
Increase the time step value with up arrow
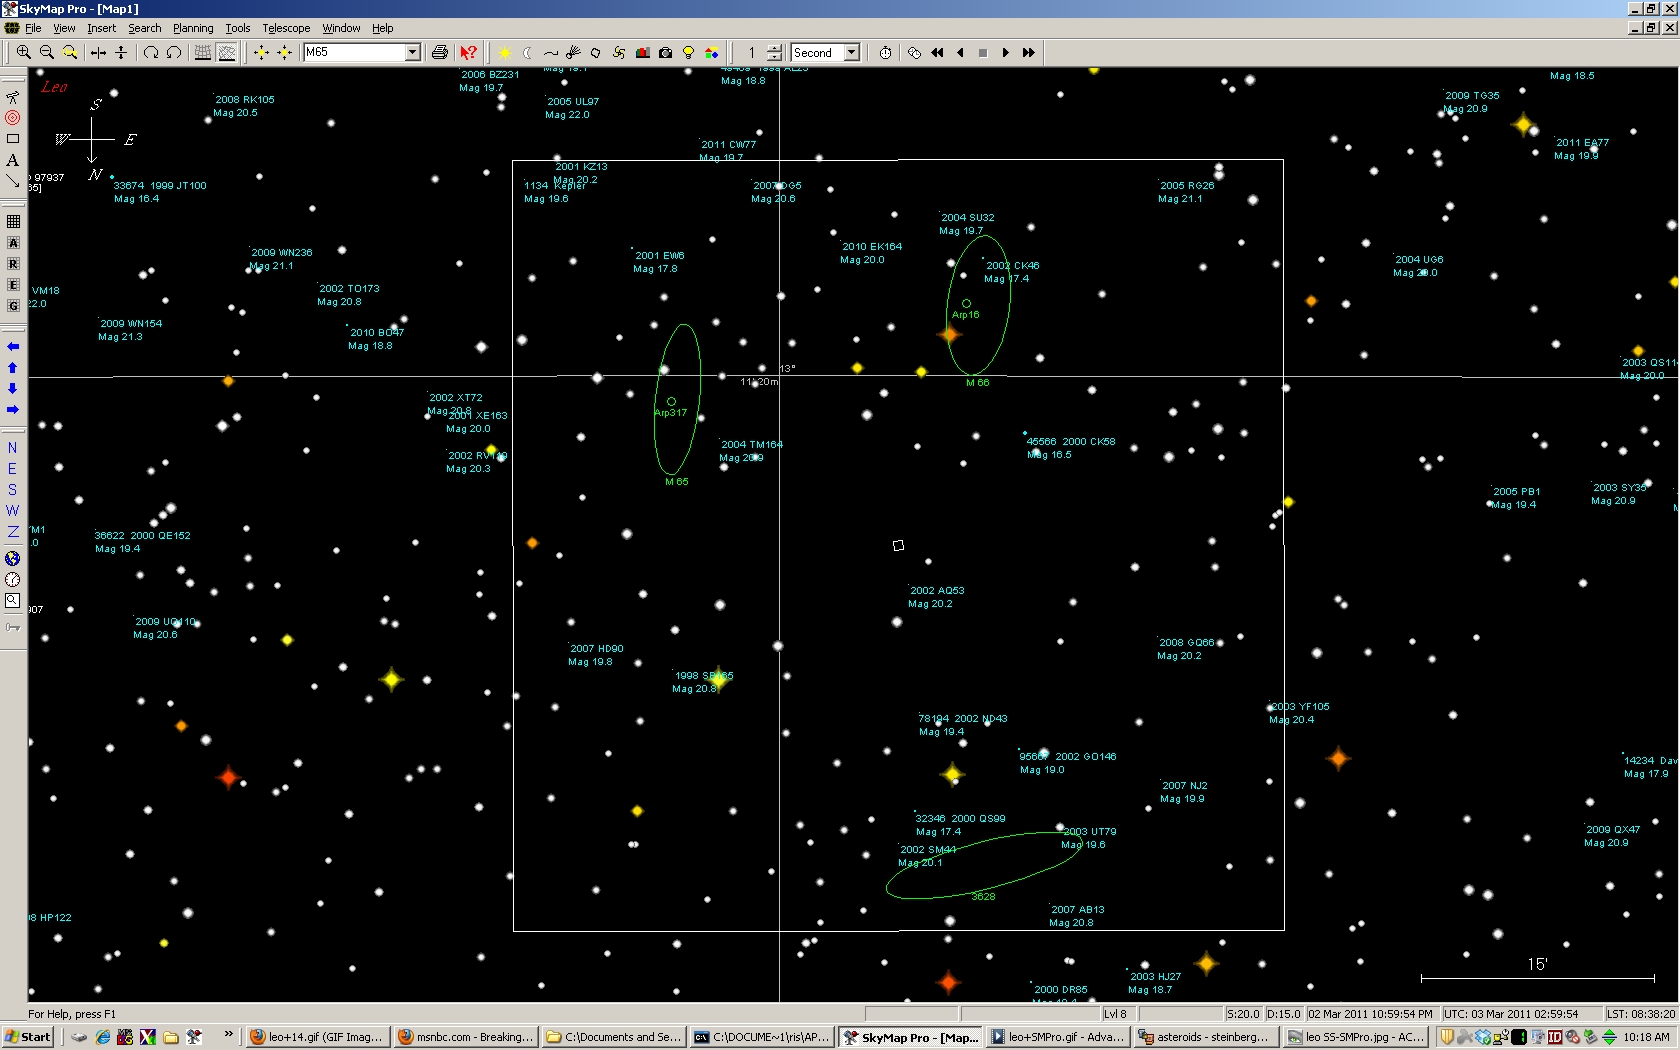point(775,47)
